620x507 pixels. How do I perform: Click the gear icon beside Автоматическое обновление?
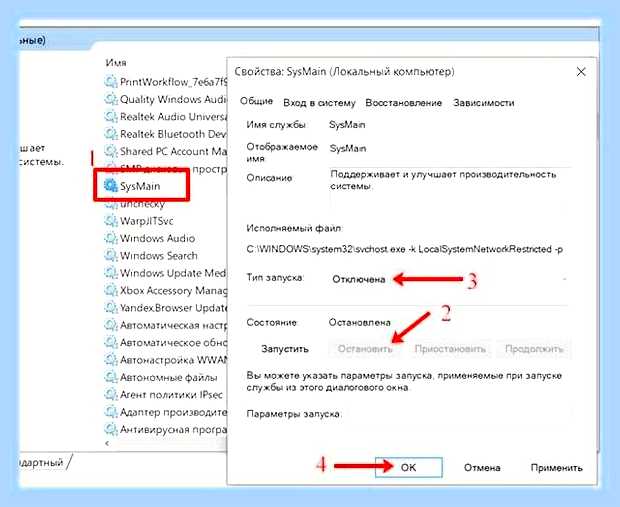click(111, 342)
